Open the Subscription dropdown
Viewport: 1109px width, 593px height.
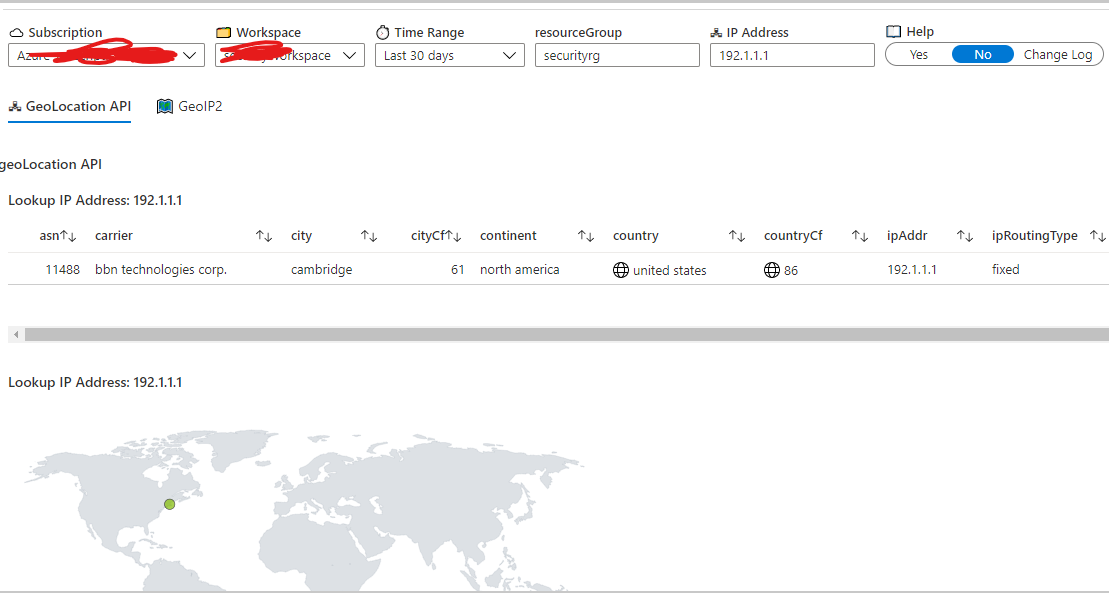click(106, 55)
